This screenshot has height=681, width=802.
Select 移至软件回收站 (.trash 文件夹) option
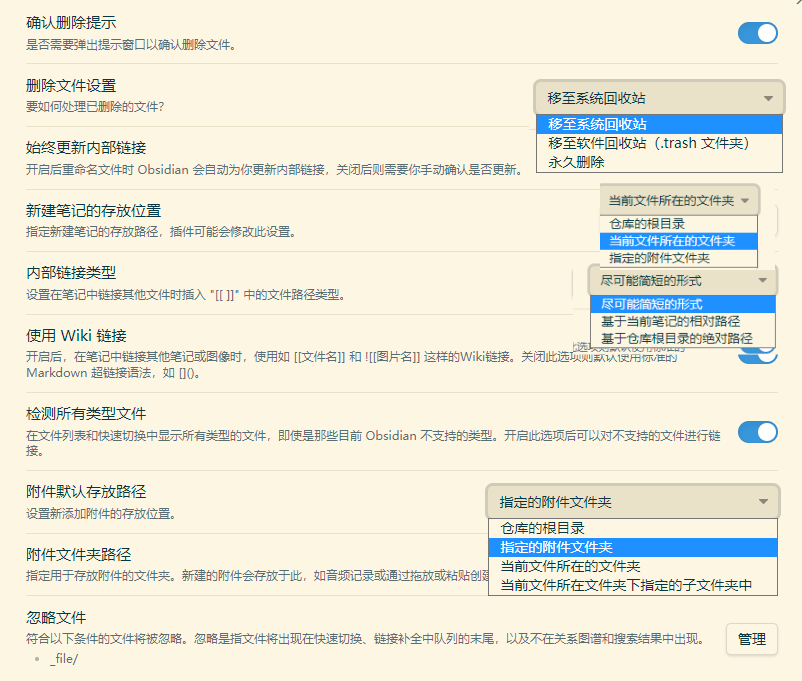click(x=649, y=143)
